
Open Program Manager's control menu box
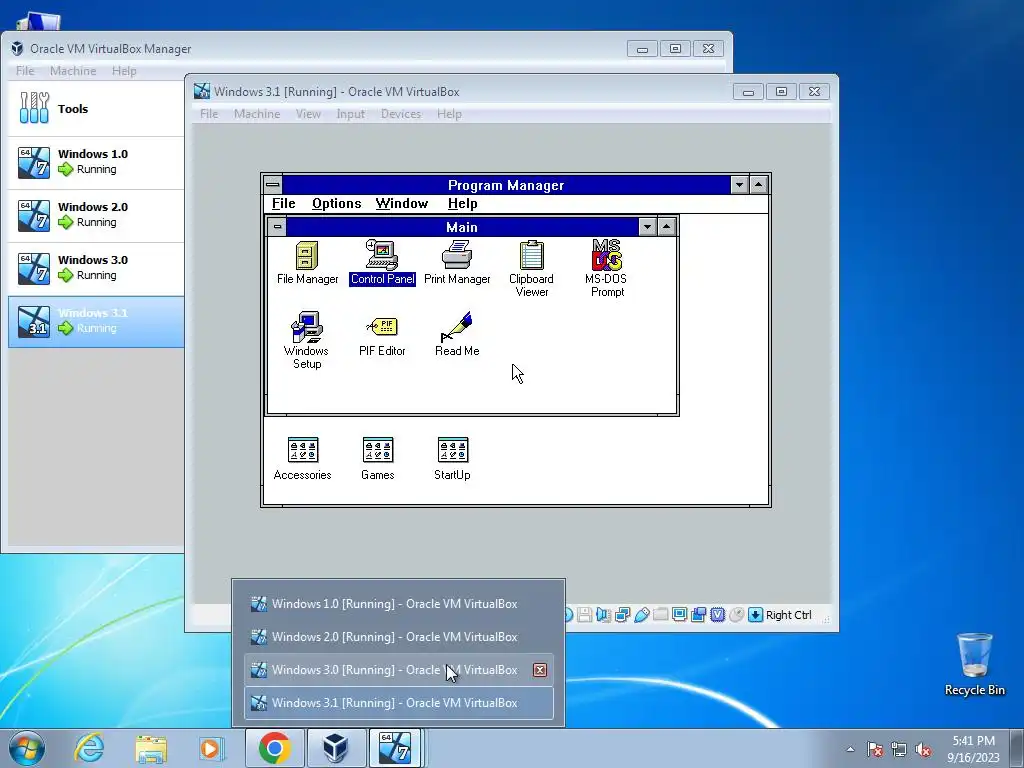point(273,185)
